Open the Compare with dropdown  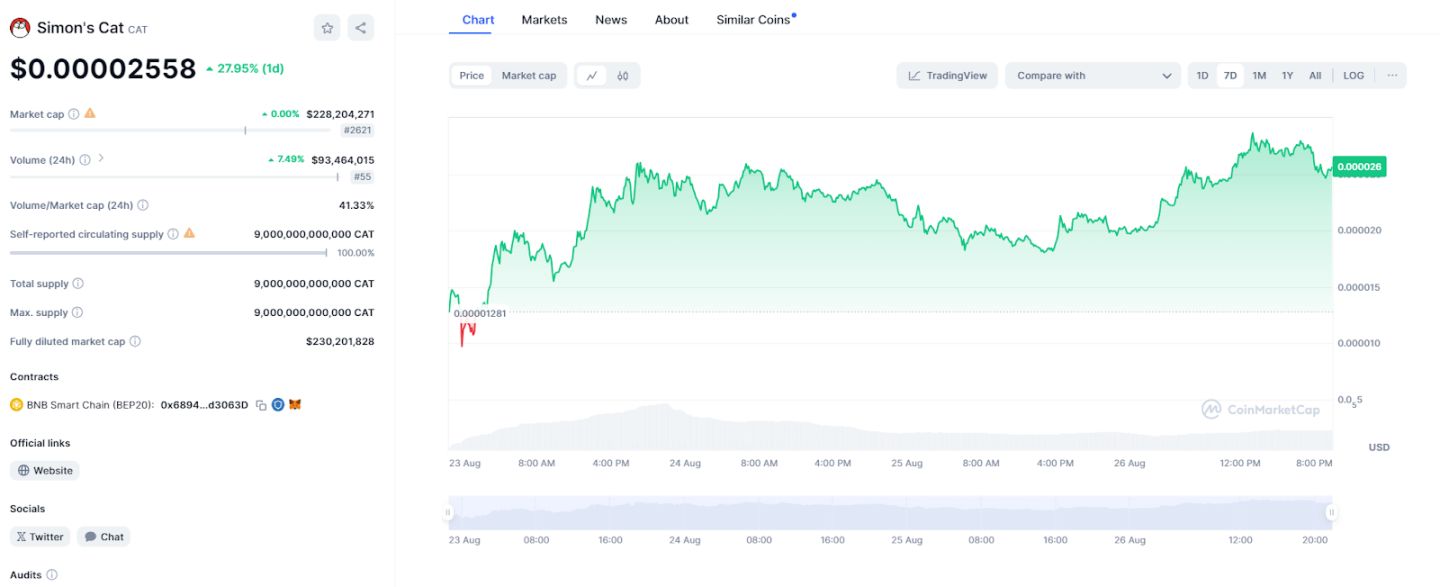[1093, 76]
